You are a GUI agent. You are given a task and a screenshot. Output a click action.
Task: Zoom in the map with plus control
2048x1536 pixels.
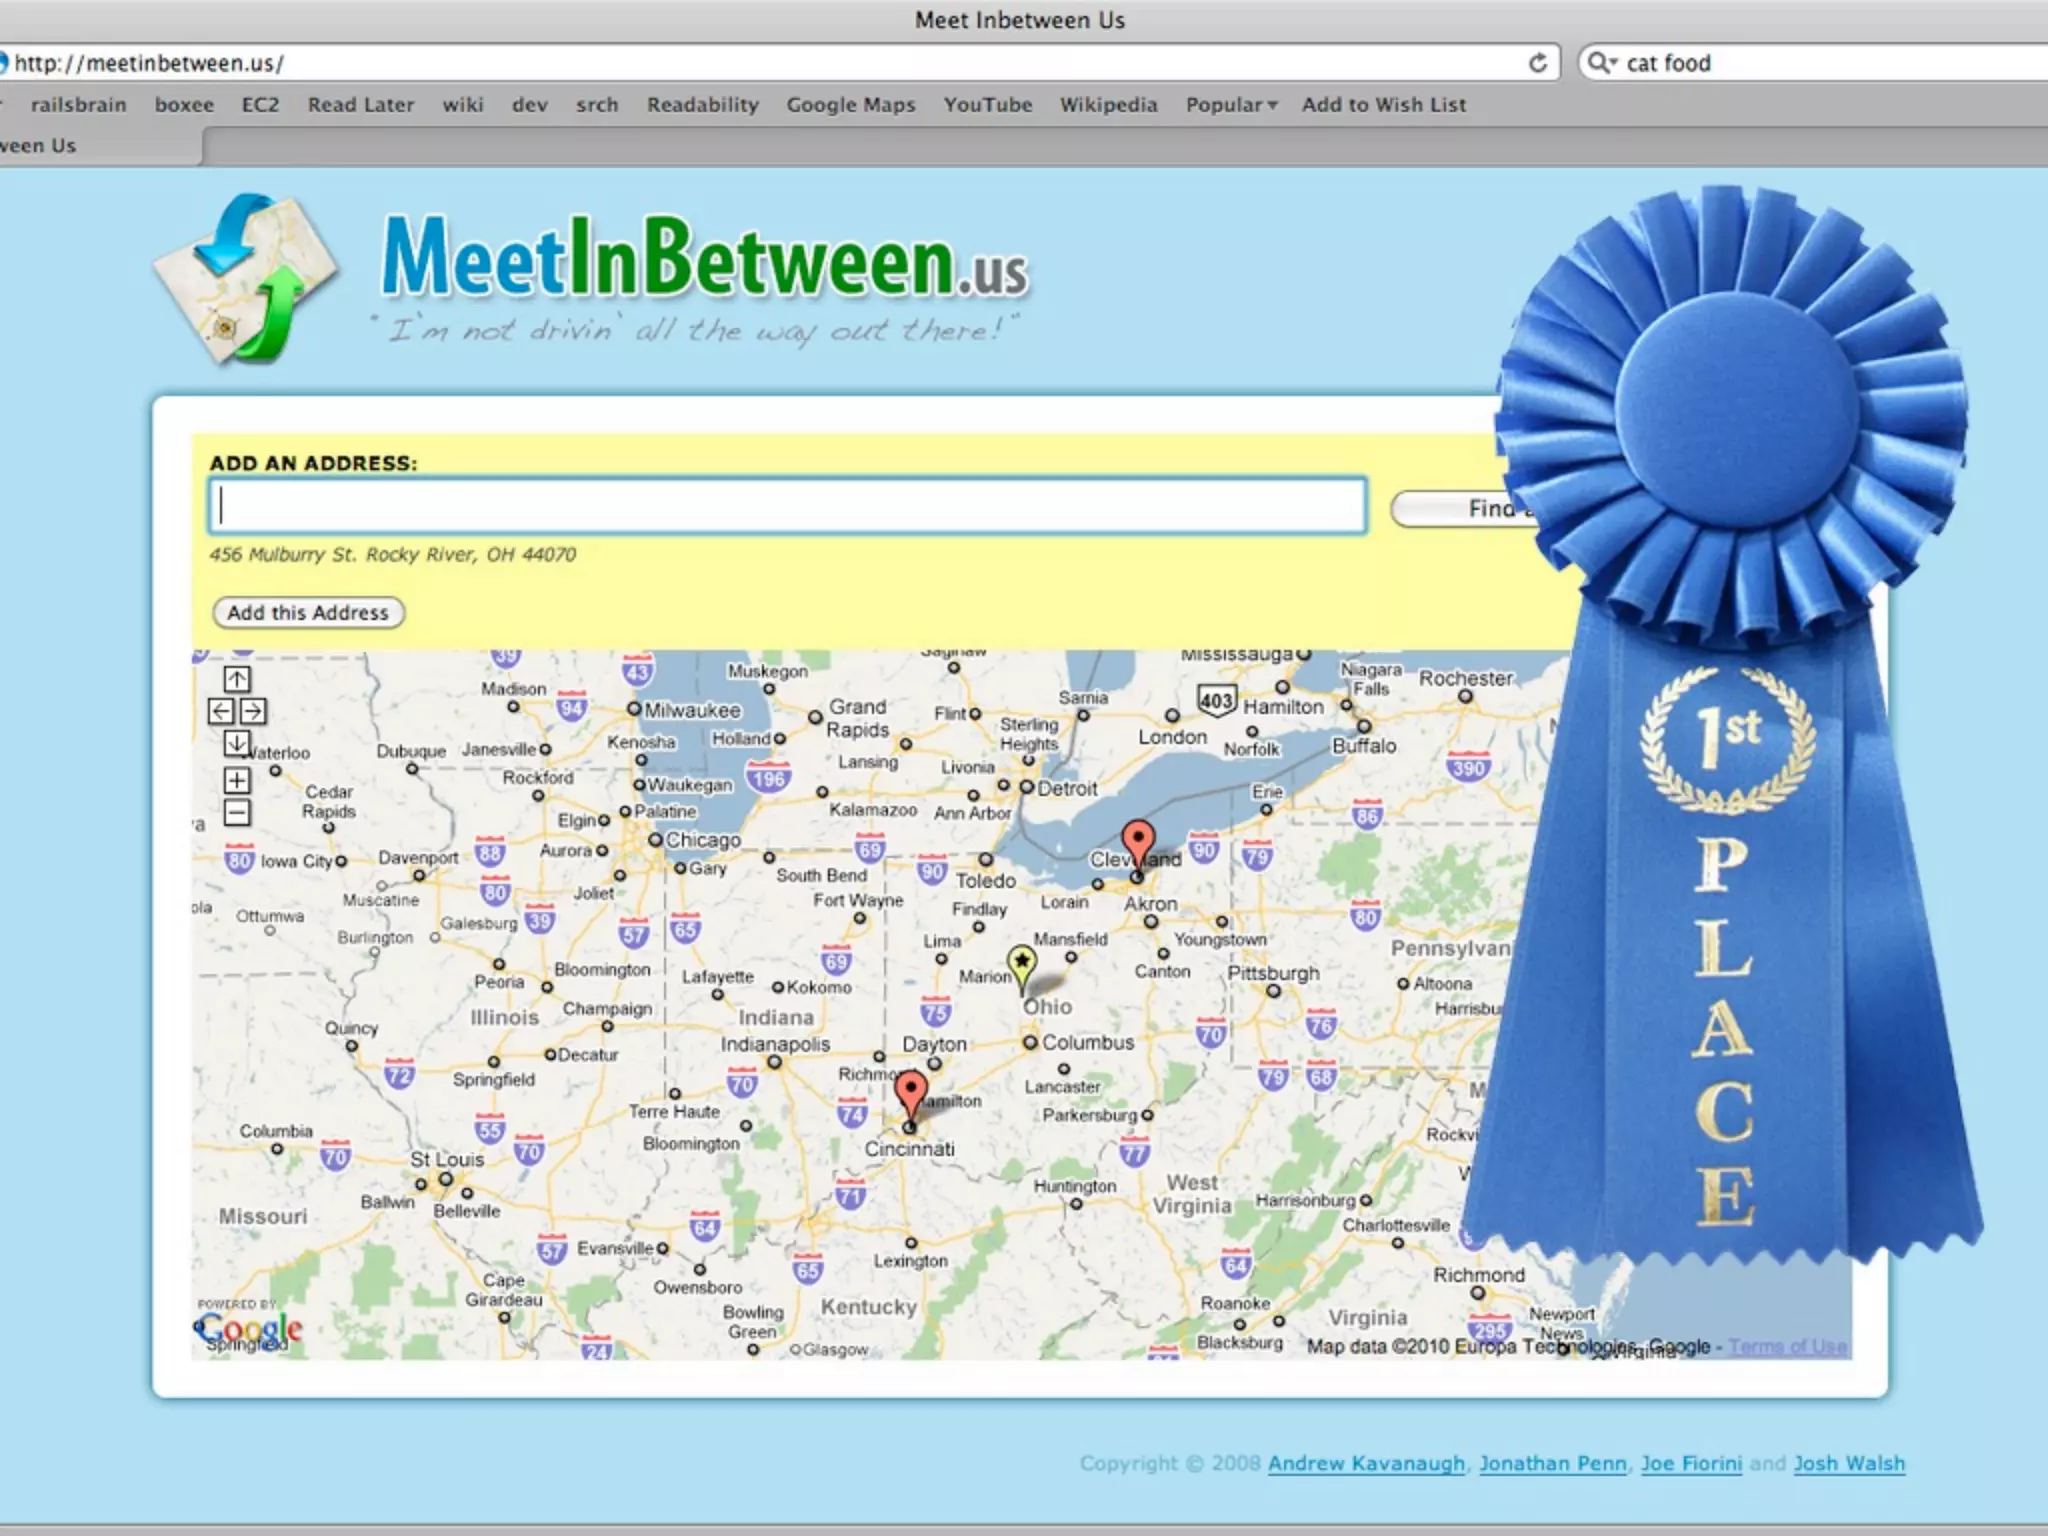point(237,780)
